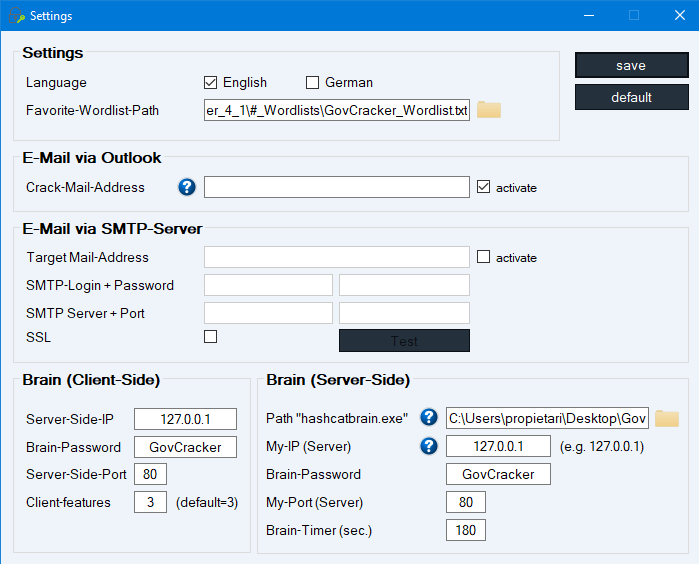Show help for My-IP (Server)
699x564 pixels.
click(x=429, y=446)
